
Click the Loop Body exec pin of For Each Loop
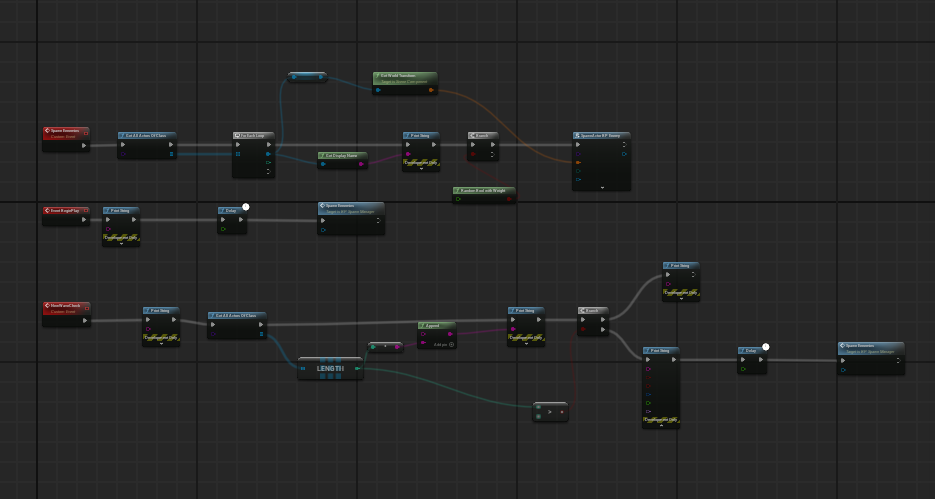[268, 144]
